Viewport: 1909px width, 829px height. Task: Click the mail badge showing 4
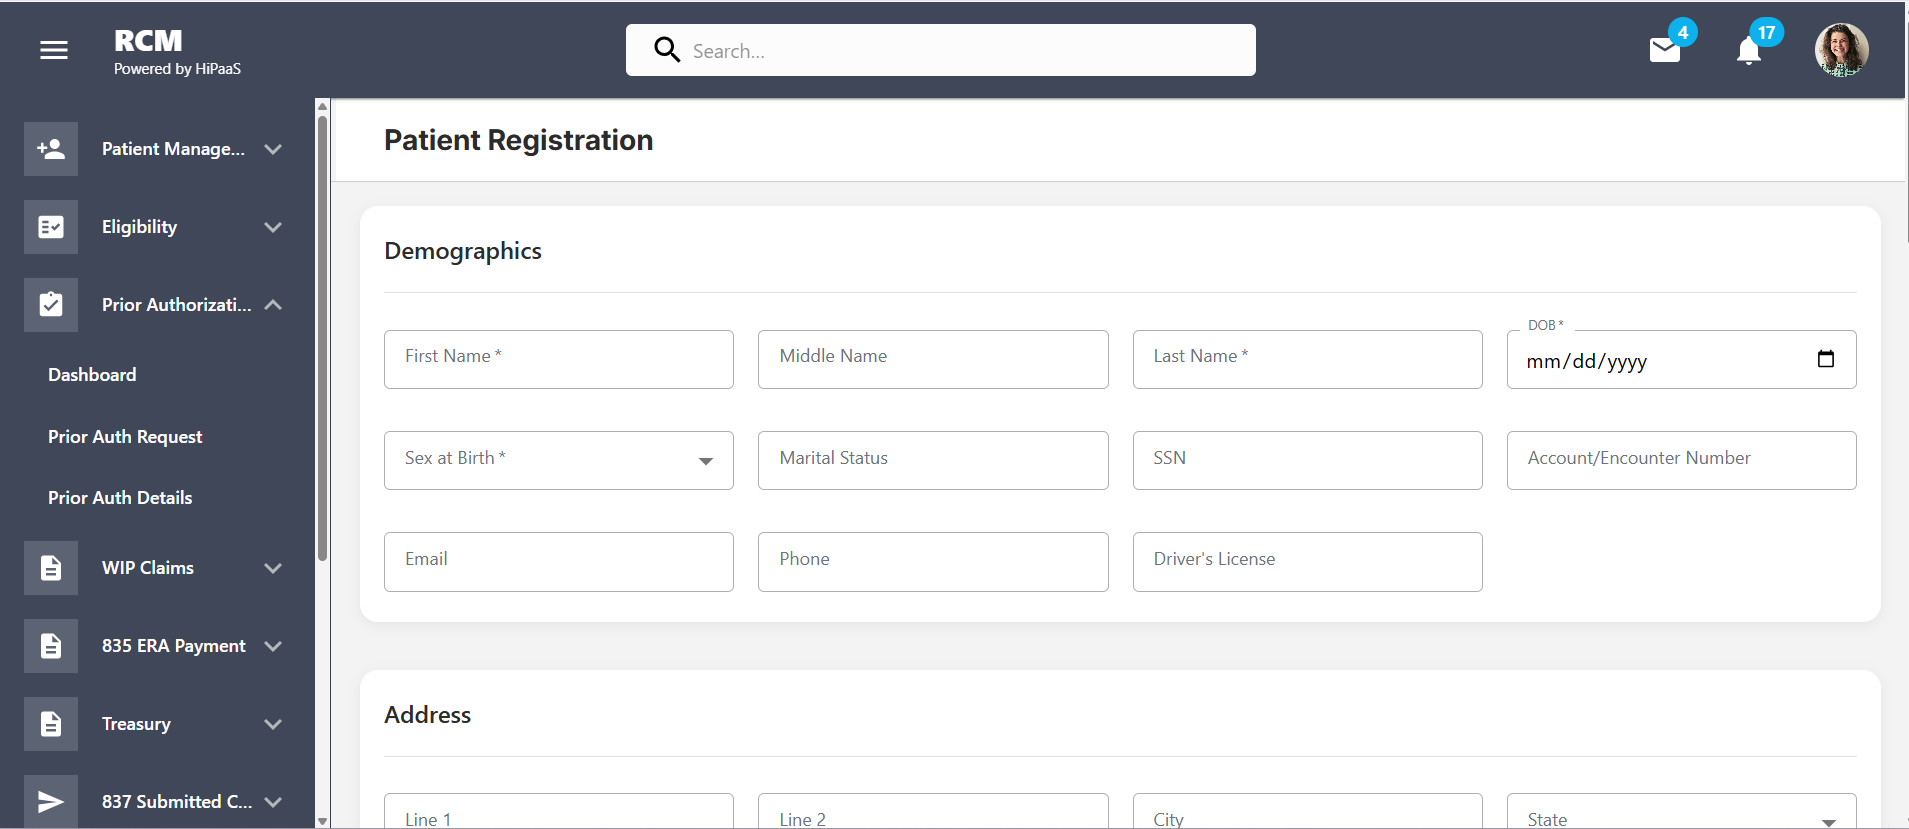[x=1683, y=32]
